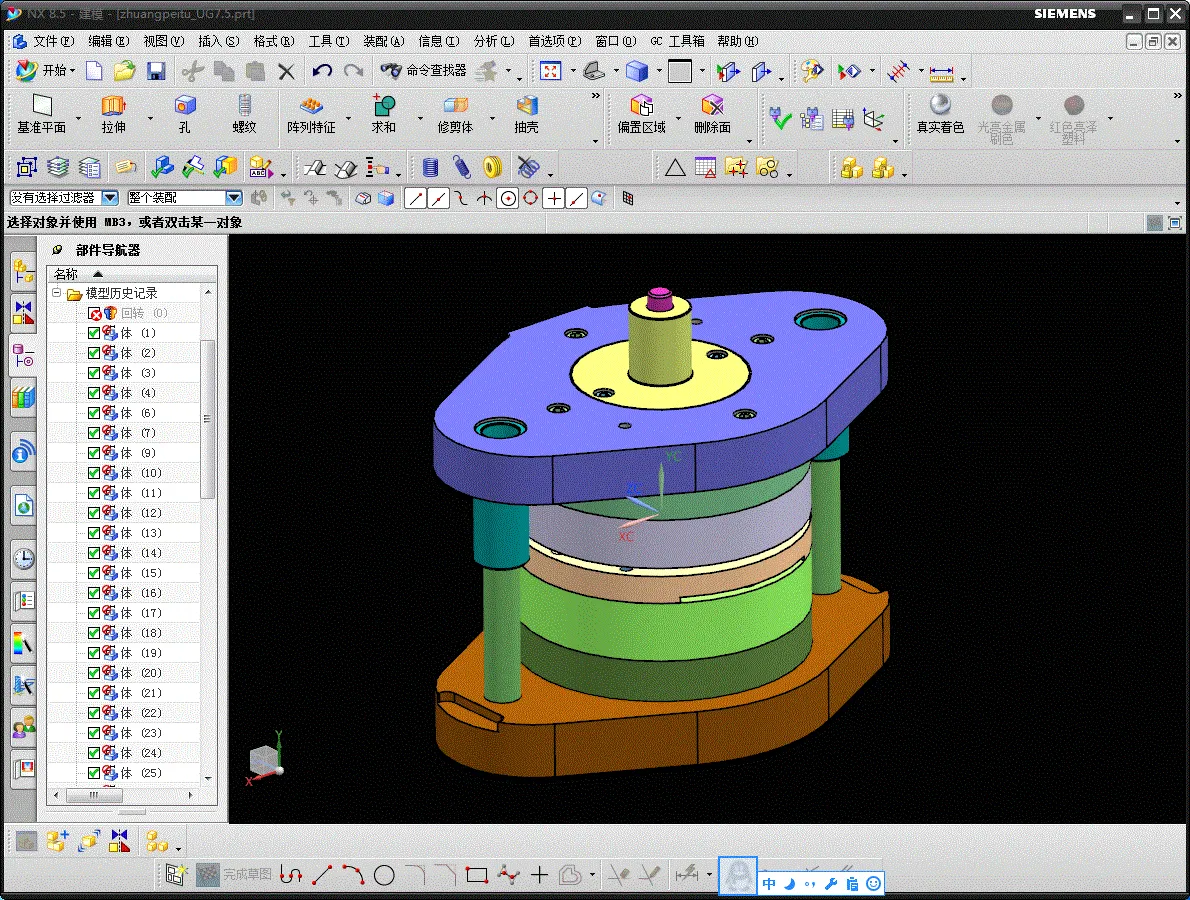The width and height of the screenshot is (1190, 900).
Task: Uncheck the 体 (2) feature checkbox
Action: 94,353
